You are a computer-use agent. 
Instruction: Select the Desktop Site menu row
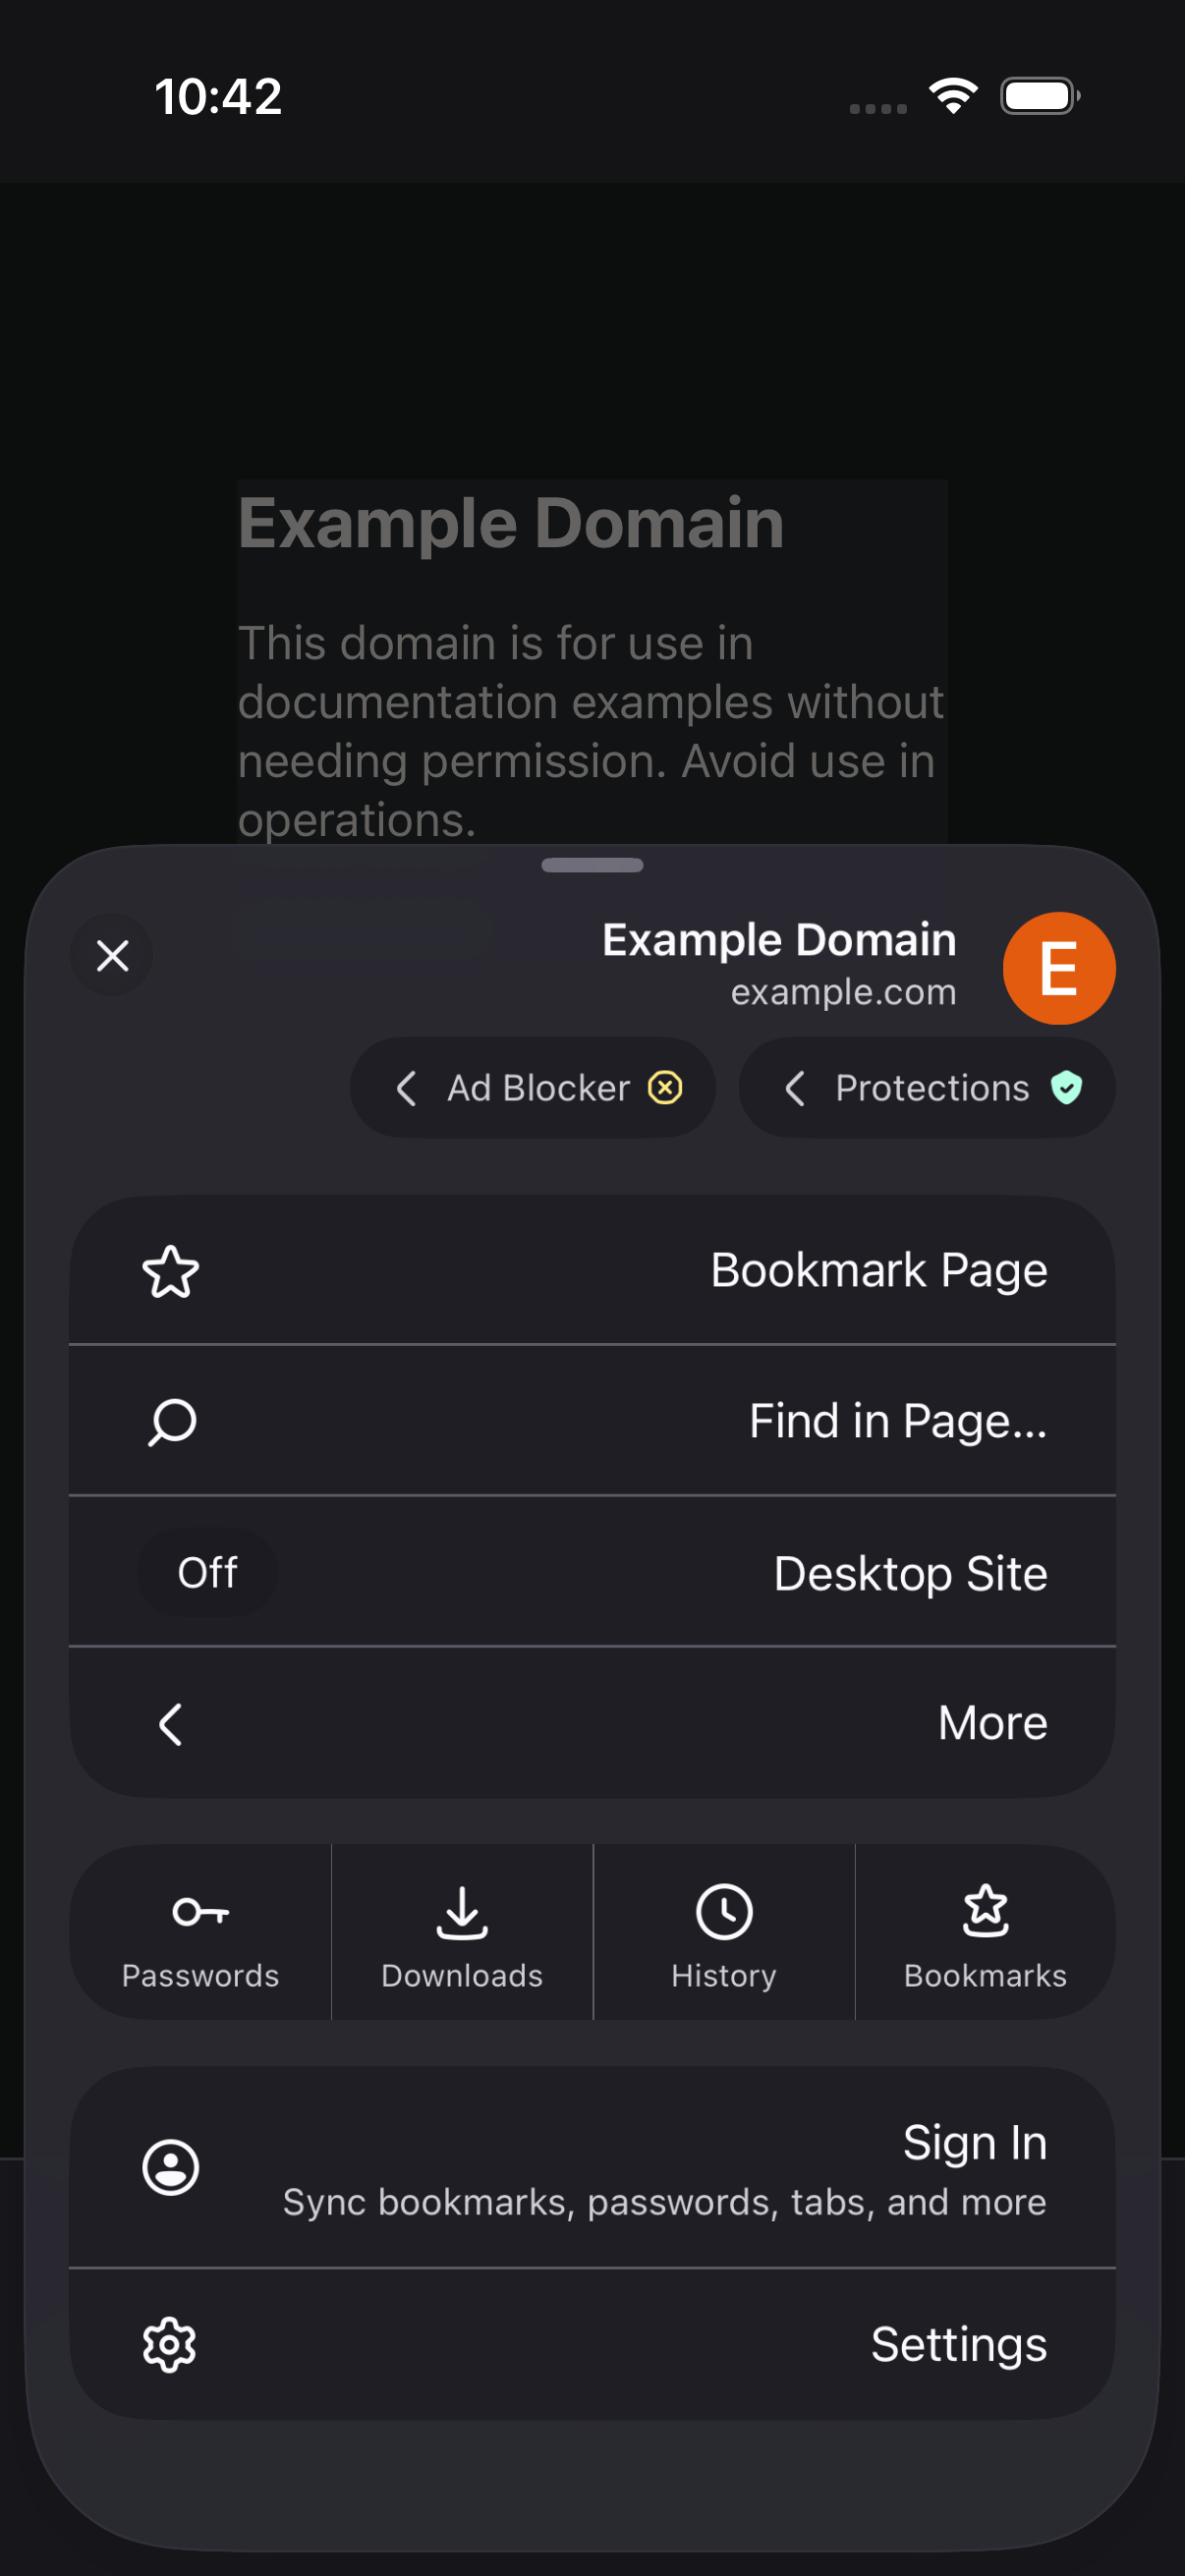coord(592,1572)
